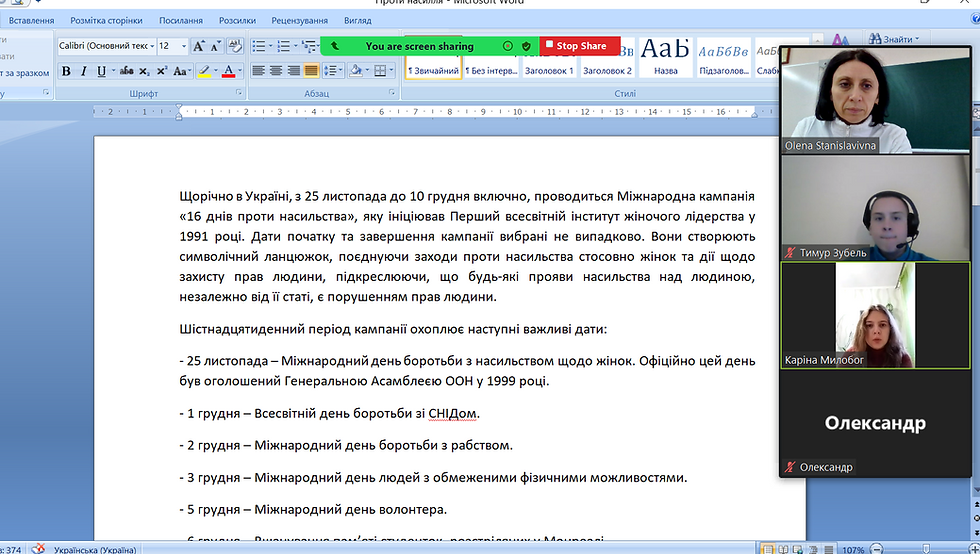Viewport: 980px width, 554px height.
Task: Apply strikethrough formatting
Action: [126, 71]
